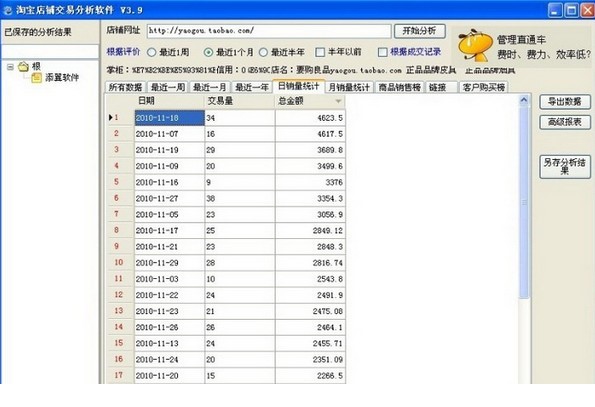Select the 添置软件 tree item
Image resolution: width=595 pixels, height=407 pixels.
coord(62,78)
